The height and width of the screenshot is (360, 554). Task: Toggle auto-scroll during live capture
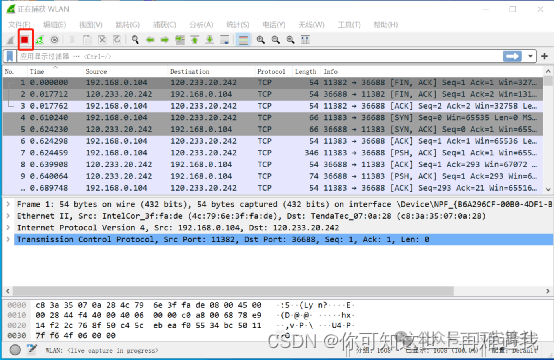pyautogui.click(x=224, y=40)
